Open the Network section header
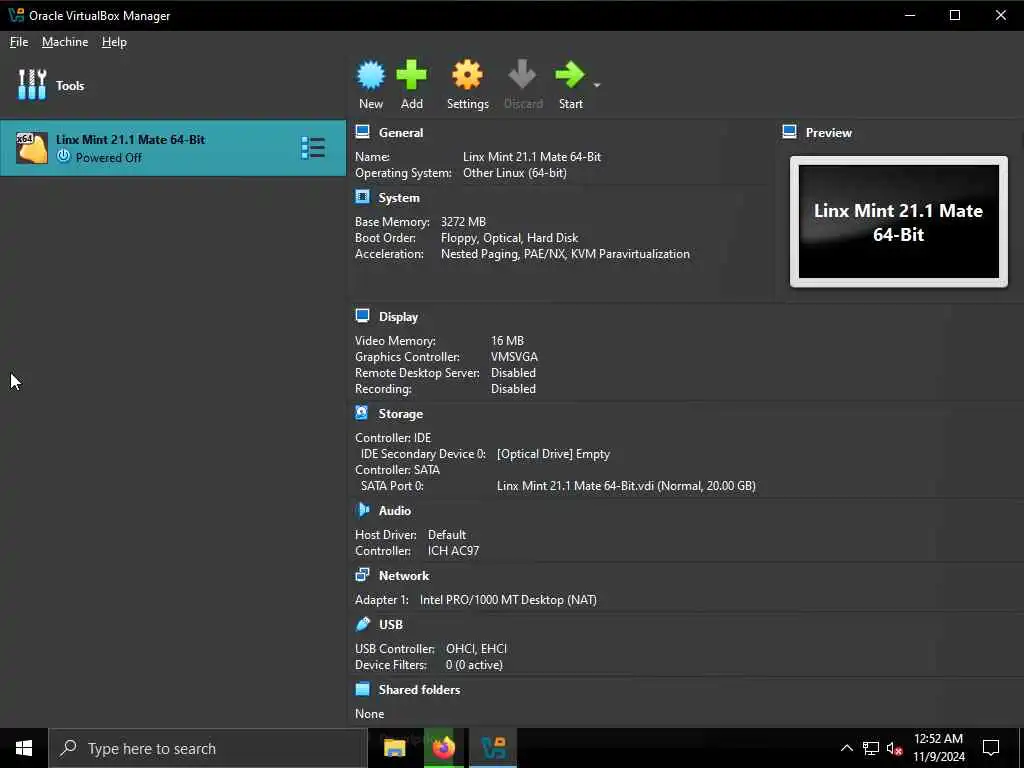This screenshot has height=768, width=1024. coord(404,576)
